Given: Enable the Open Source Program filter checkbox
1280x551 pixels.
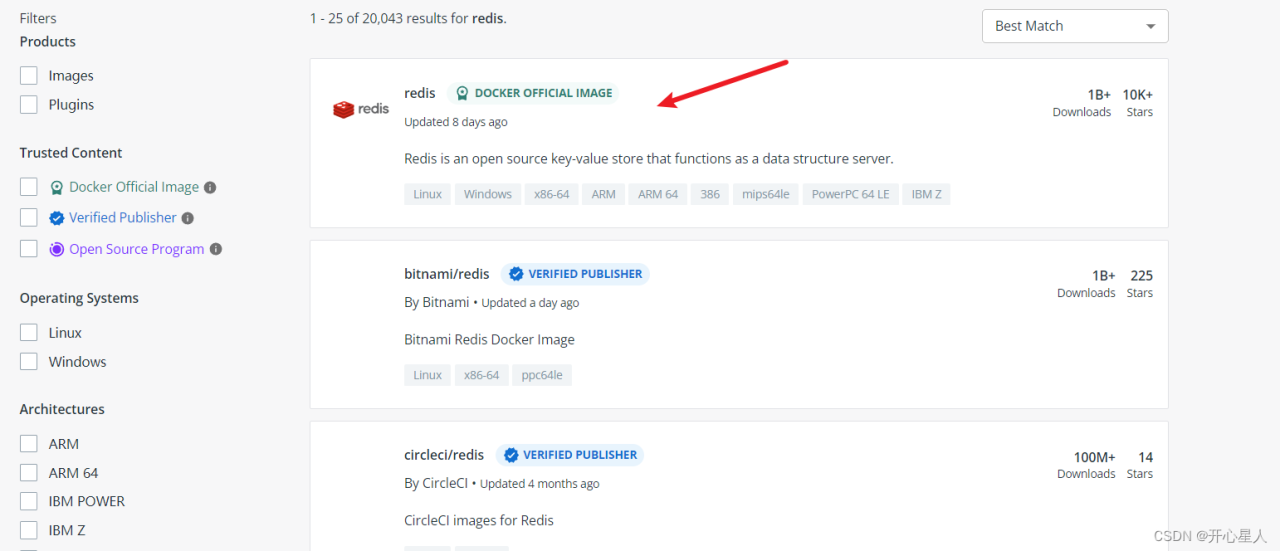Looking at the screenshot, I should tap(29, 249).
